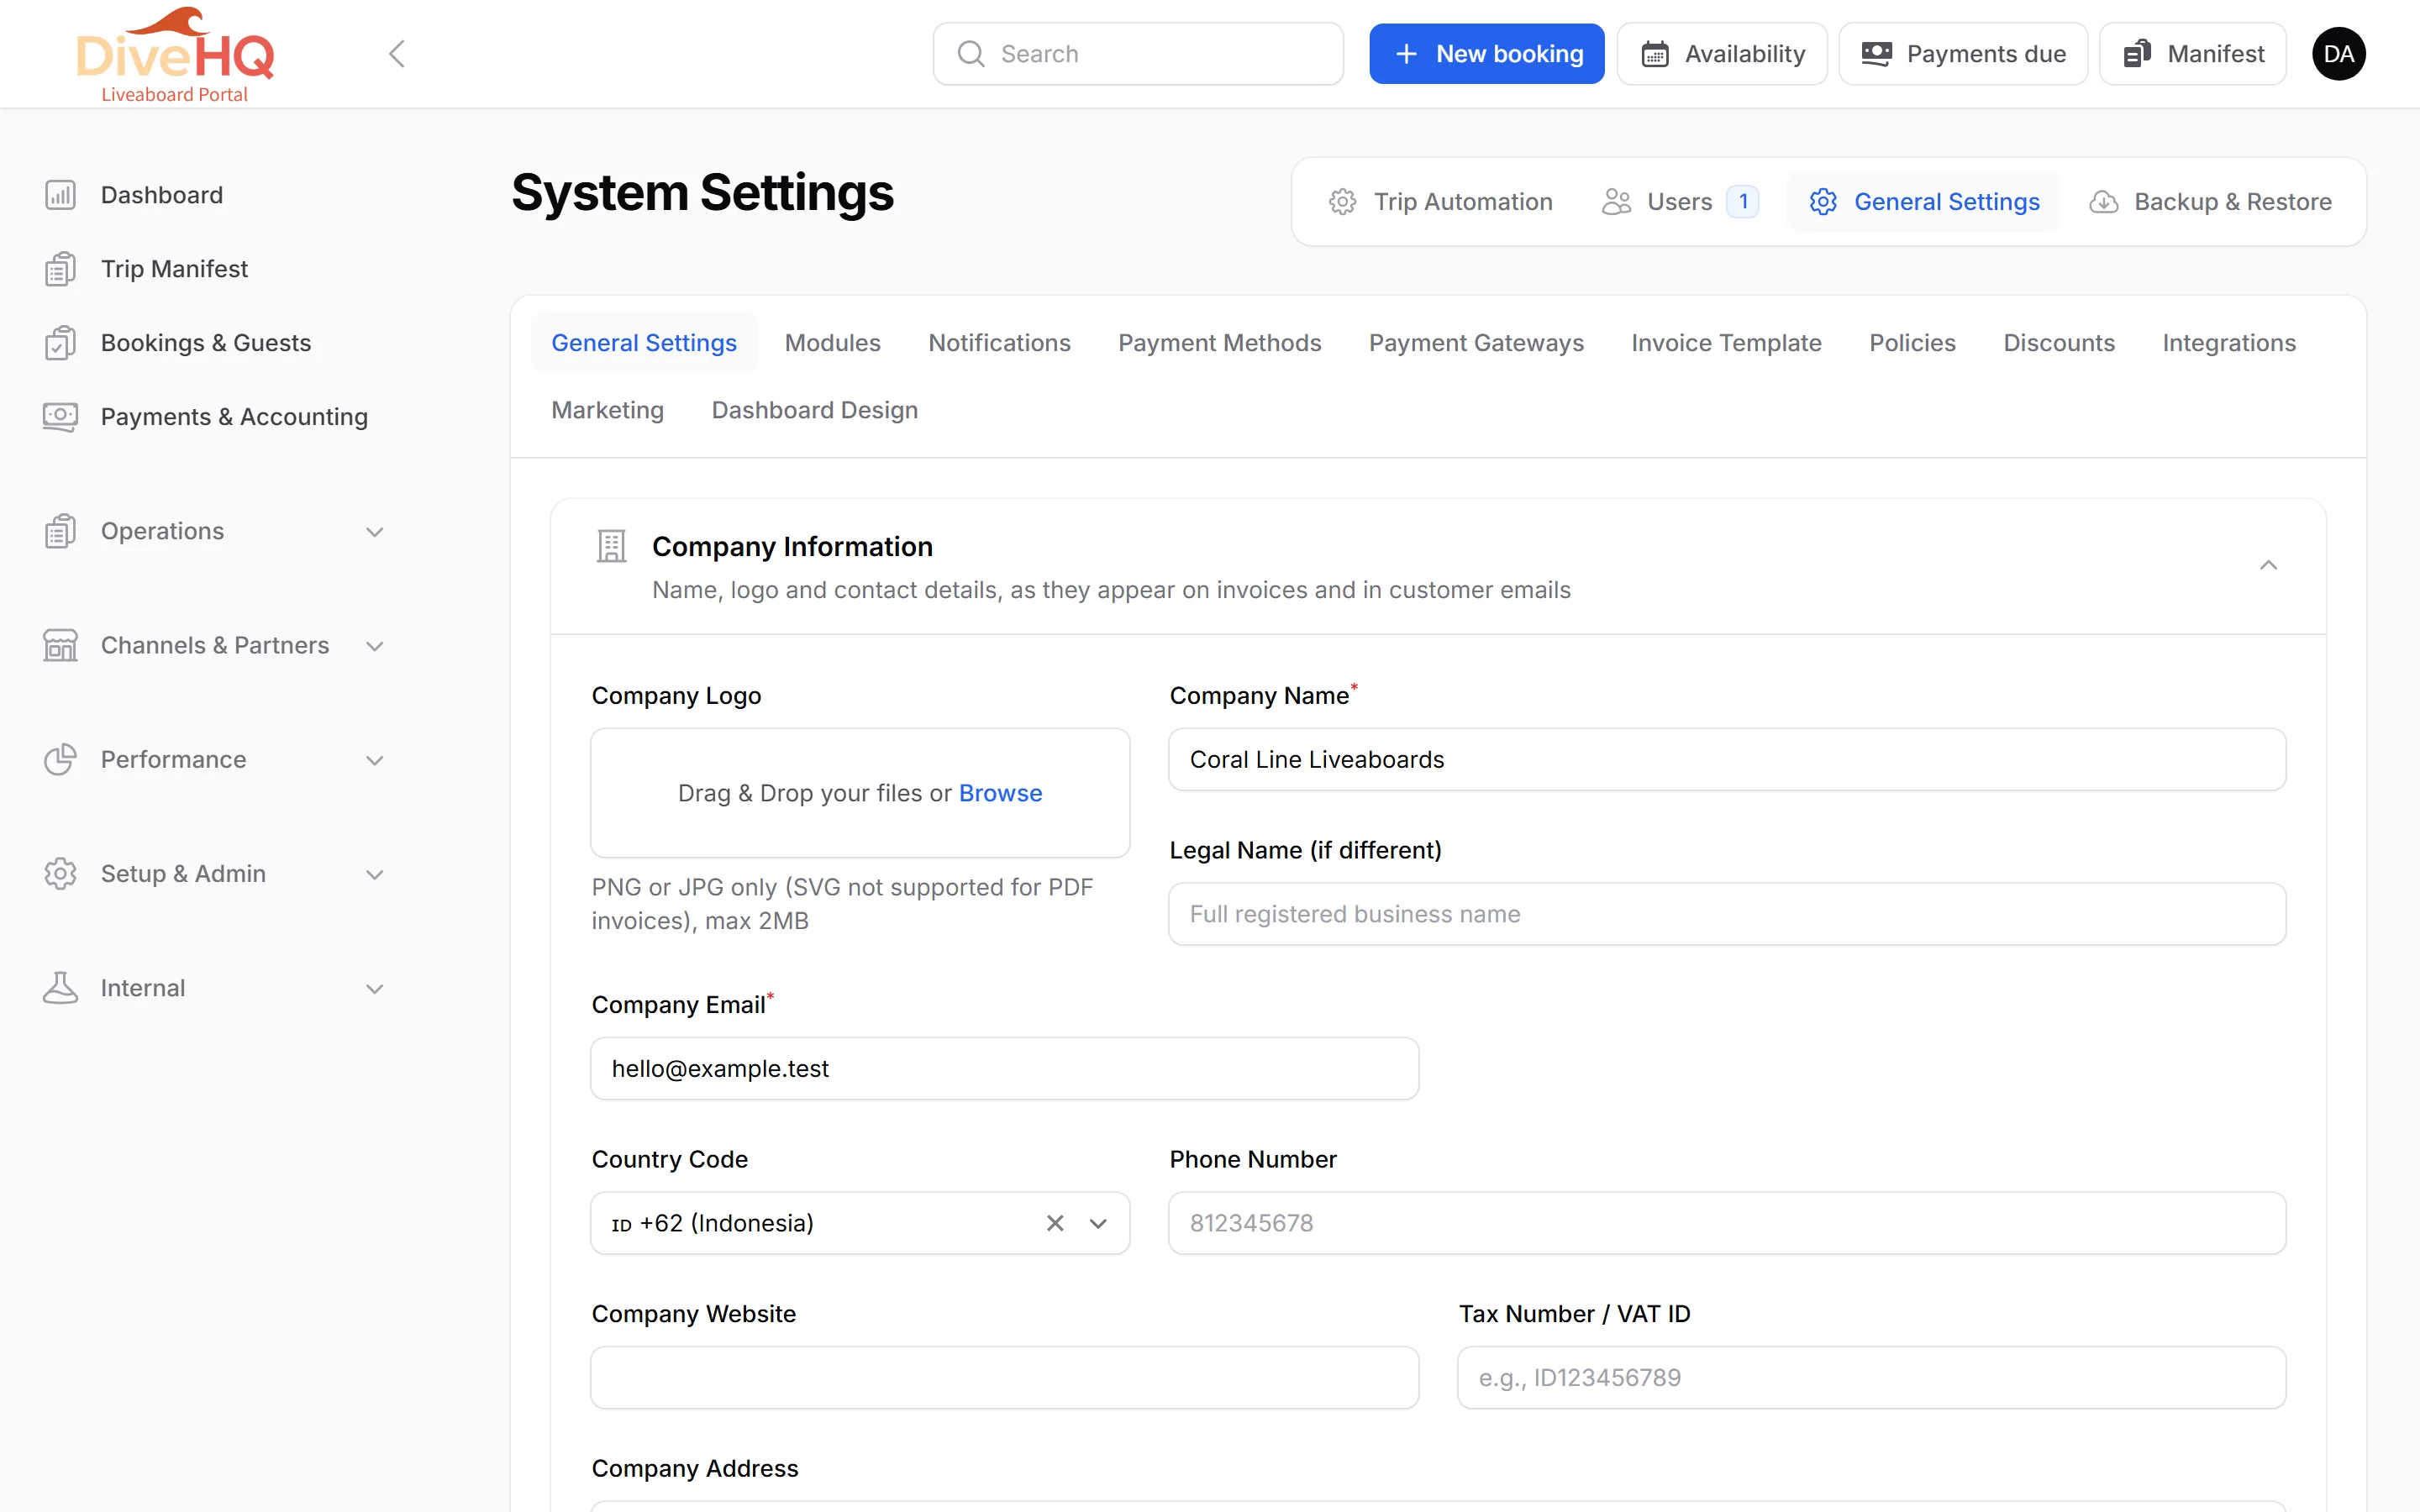Image resolution: width=2420 pixels, height=1512 pixels.
Task: Click the Browse link for logo upload
Action: [1000, 793]
